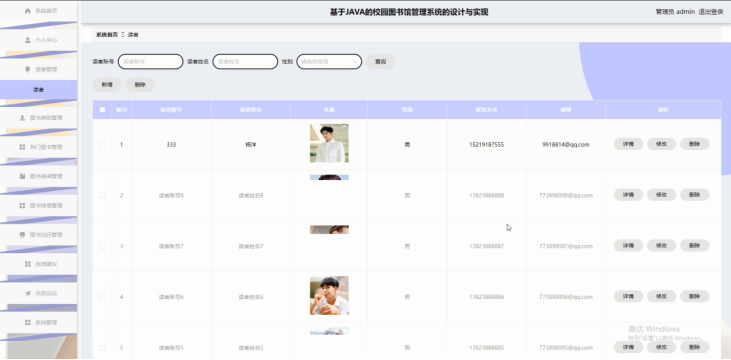
Task: Expand 读者管理 via its sidebar icon
Action: tap(28, 69)
